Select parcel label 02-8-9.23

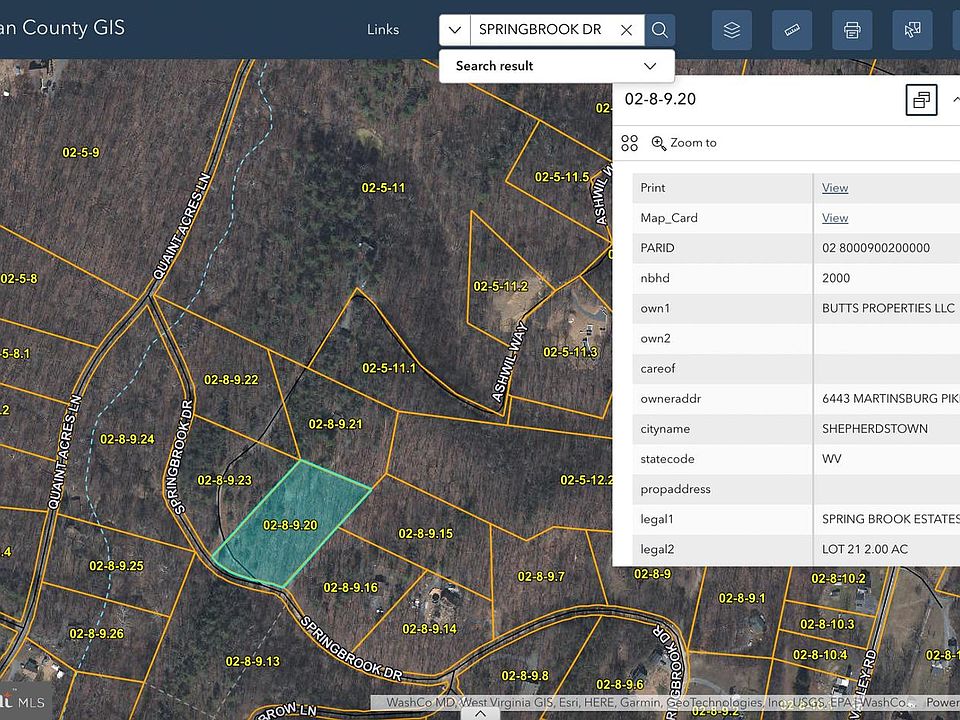coord(225,480)
